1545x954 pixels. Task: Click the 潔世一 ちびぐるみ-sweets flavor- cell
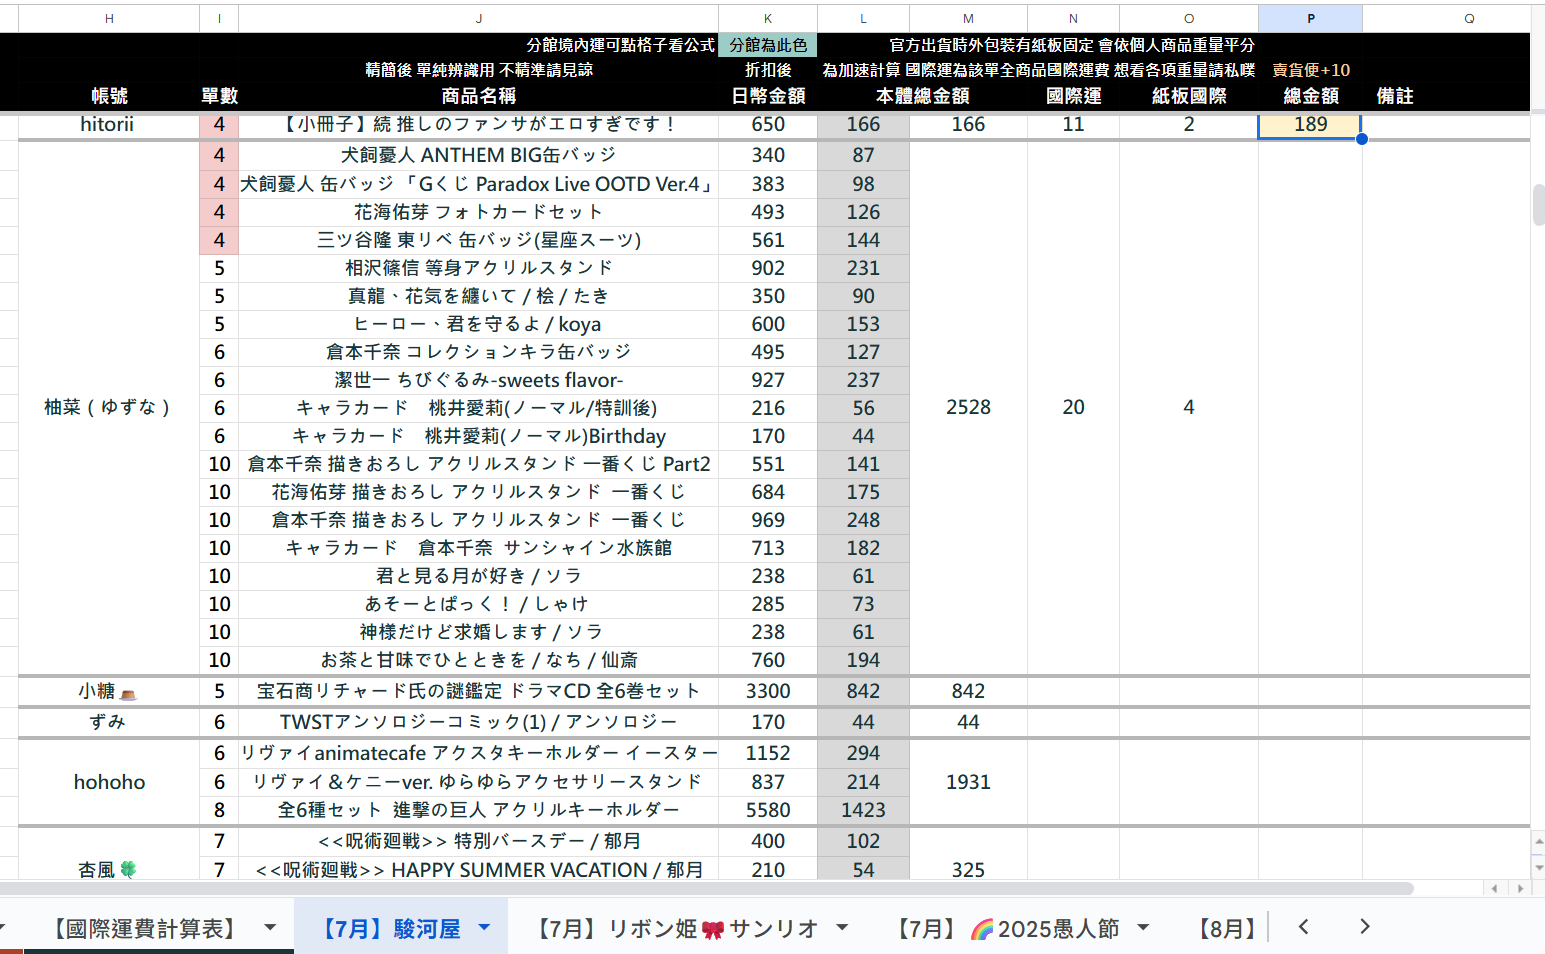pyautogui.click(x=478, y=380)
